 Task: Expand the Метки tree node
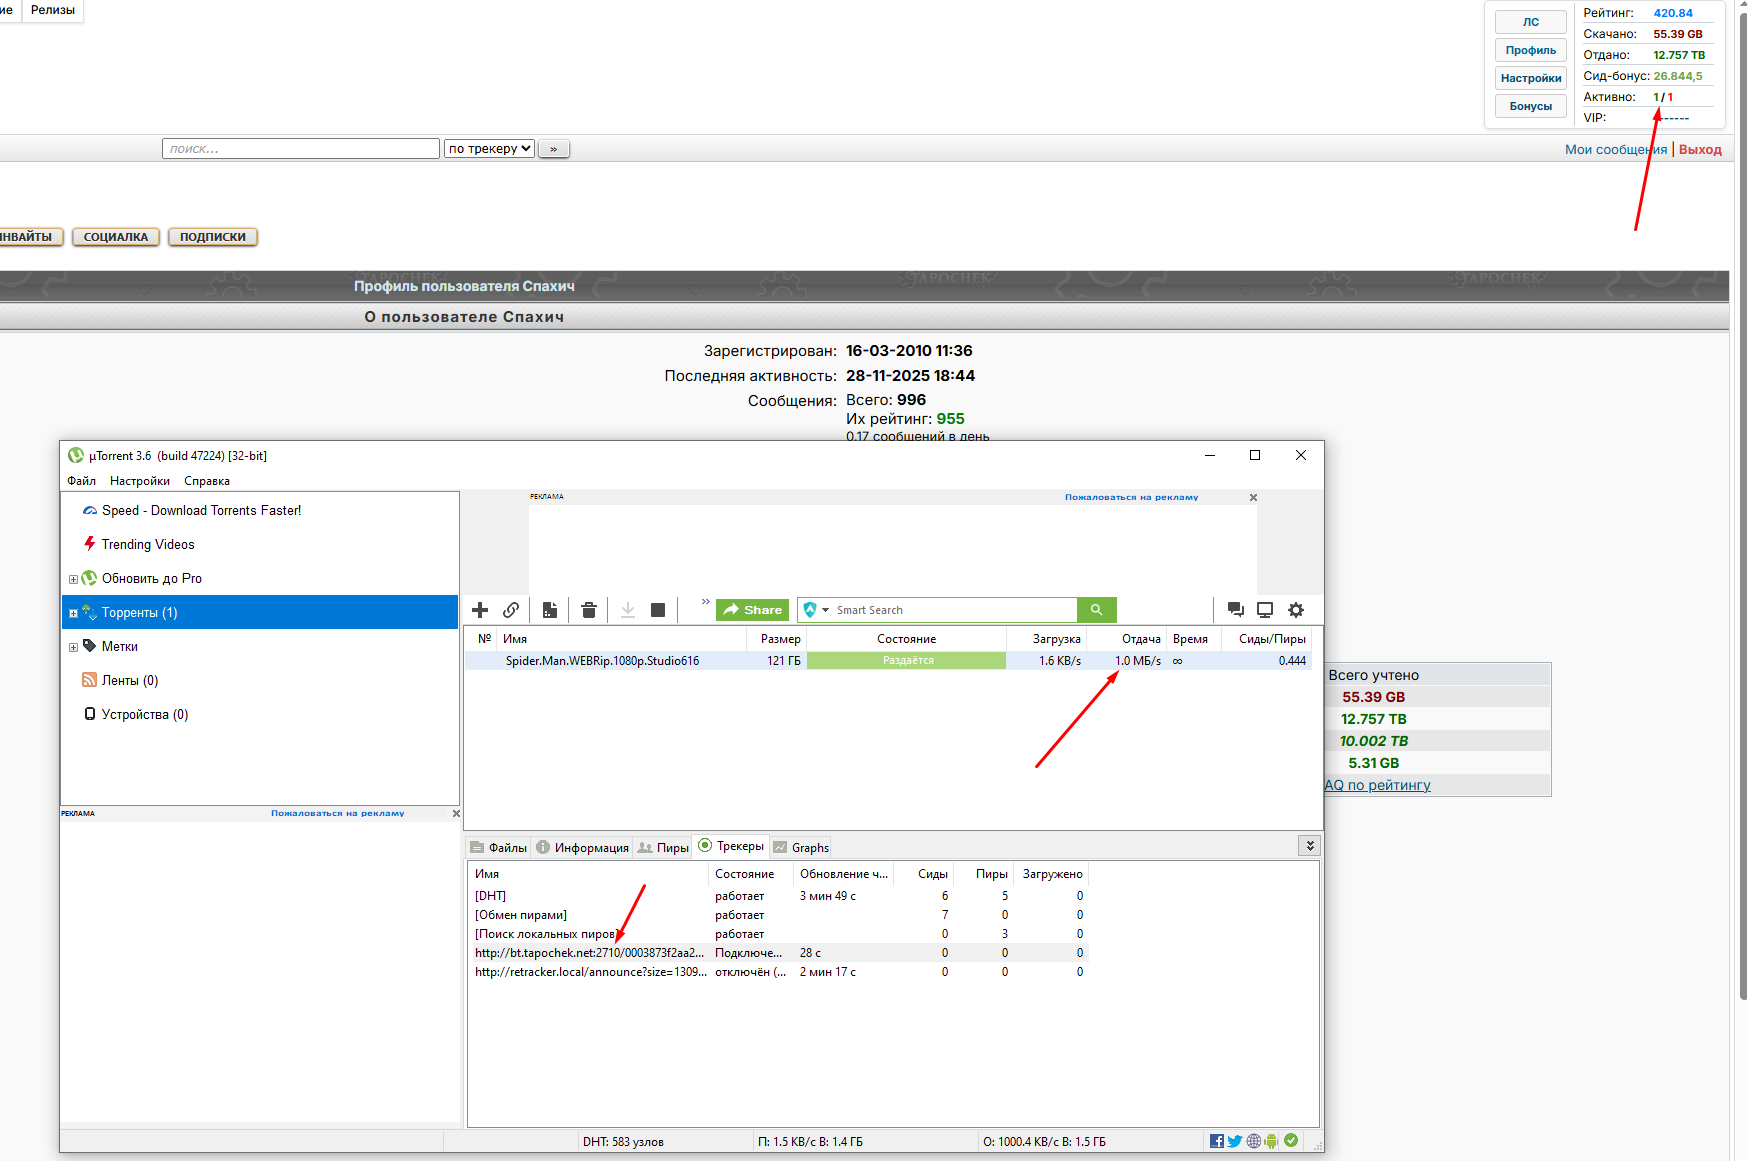73,647
